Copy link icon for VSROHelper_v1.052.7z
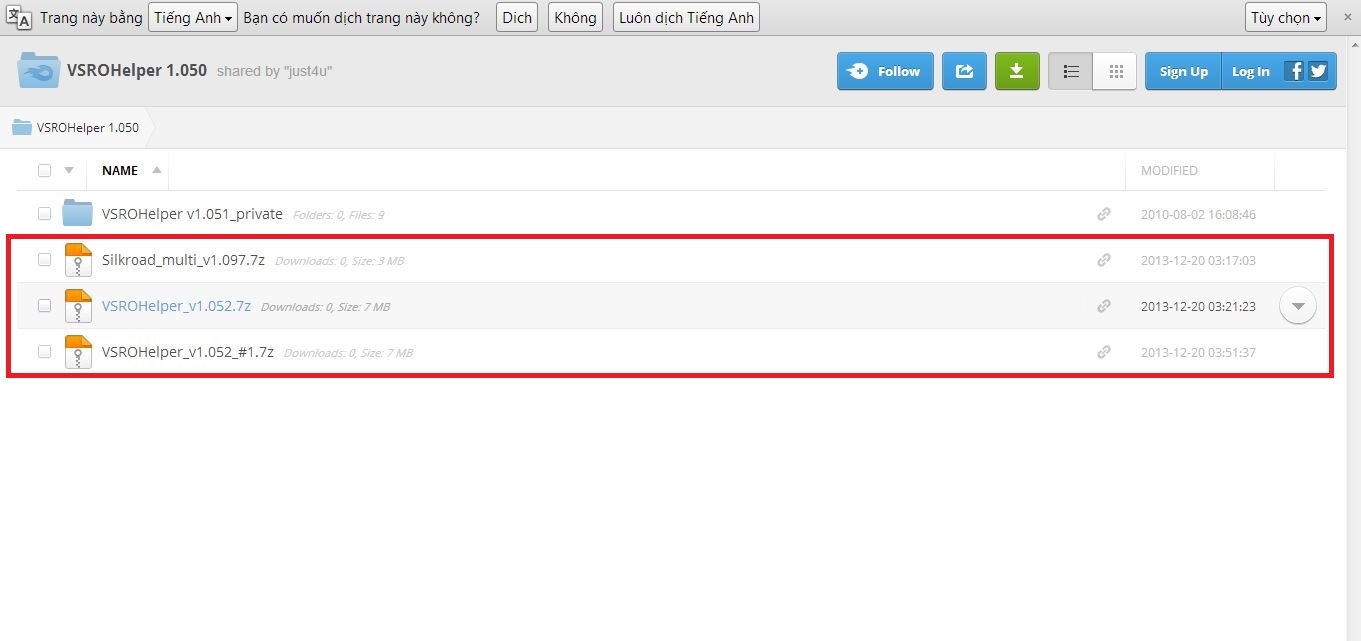The image size is (1361, 641). point(1104,306)
